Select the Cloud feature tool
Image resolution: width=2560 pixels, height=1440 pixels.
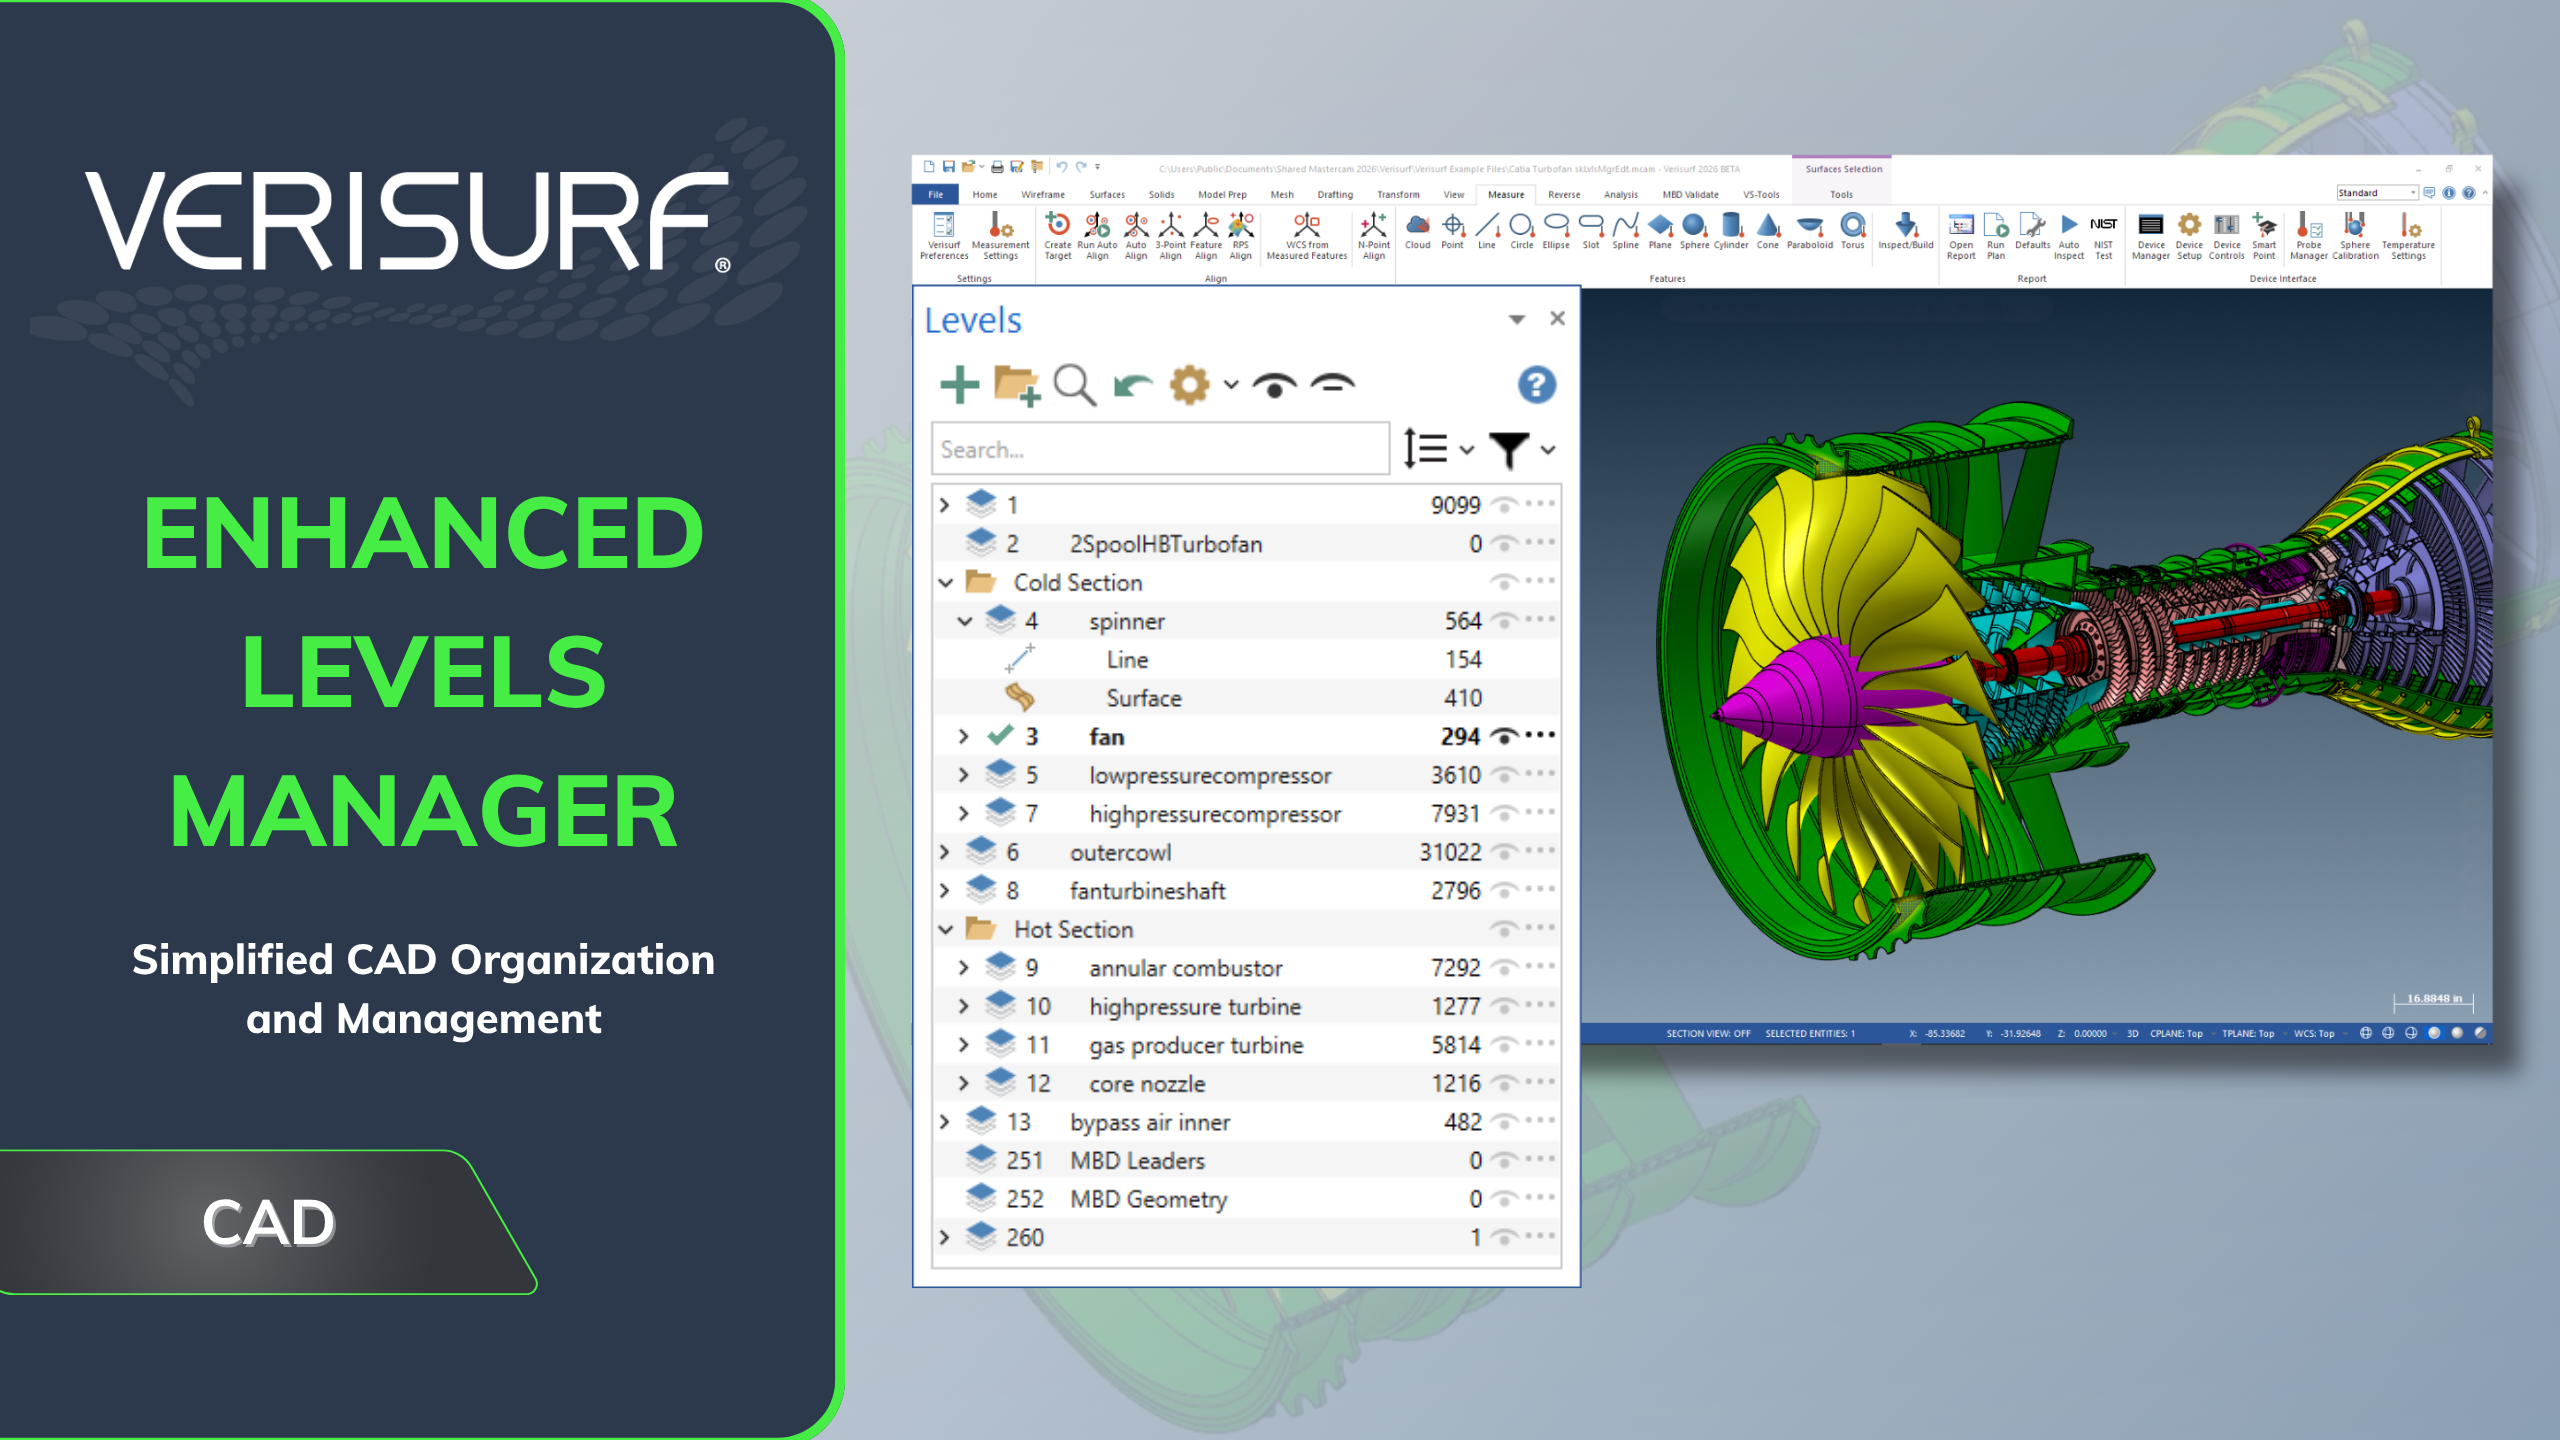tap(1417, 231)
